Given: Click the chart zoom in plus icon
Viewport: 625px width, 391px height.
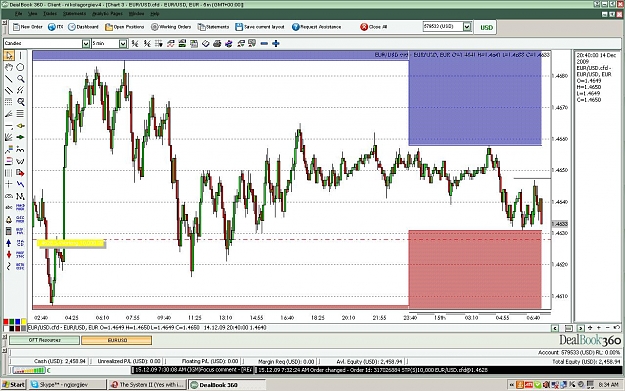Looking at the screenshot, I should [x=275, y=43].
